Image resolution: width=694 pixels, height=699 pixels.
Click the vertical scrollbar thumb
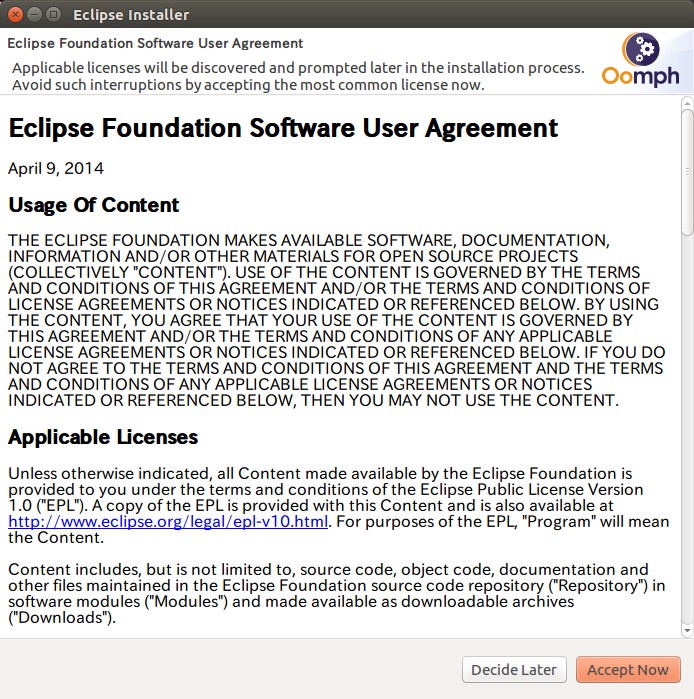click(x=687, y=172)
